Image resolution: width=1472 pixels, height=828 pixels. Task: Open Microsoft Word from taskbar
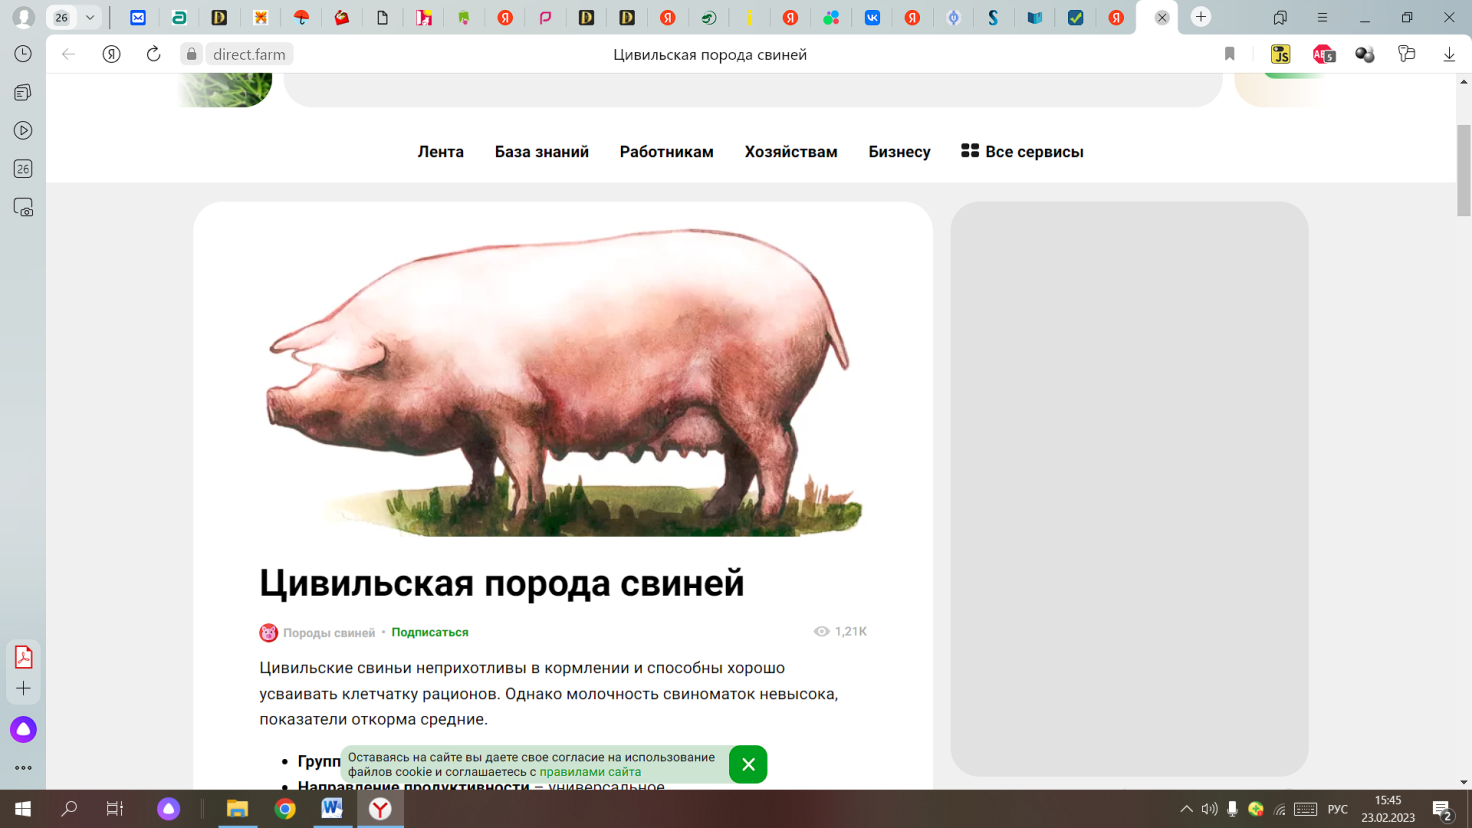point(332,808)
